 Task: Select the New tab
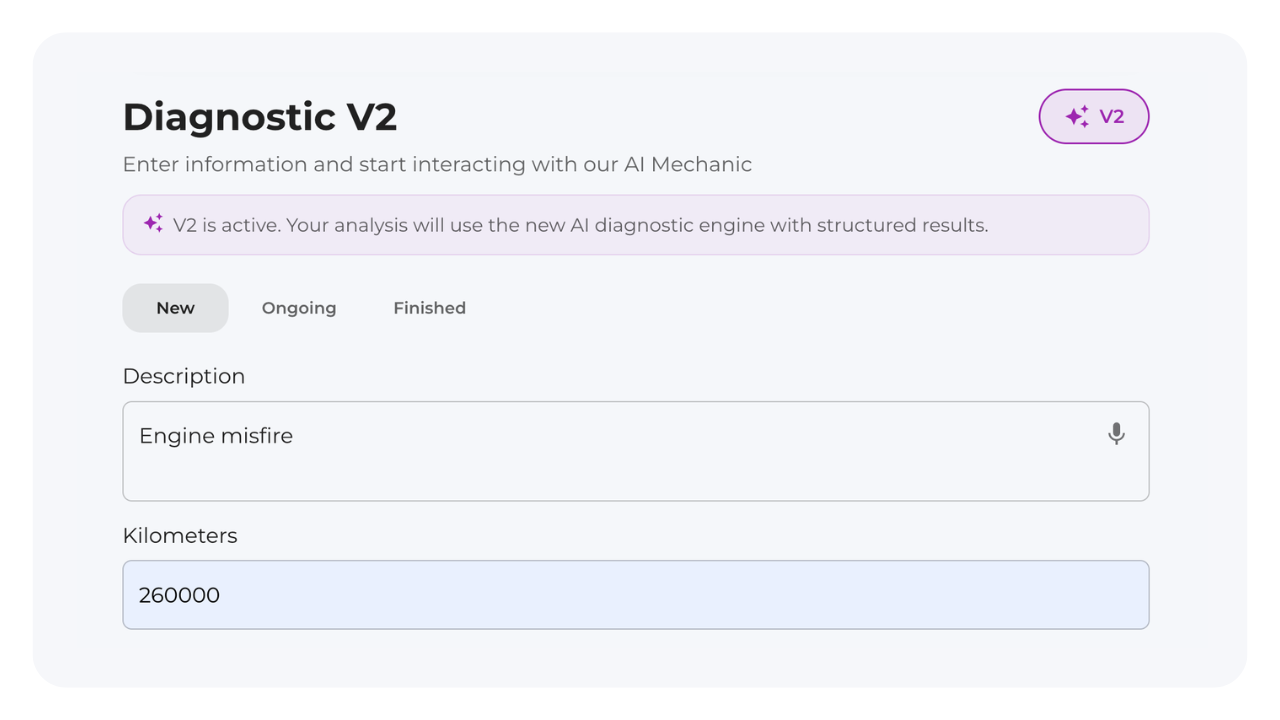click(175, 308)
